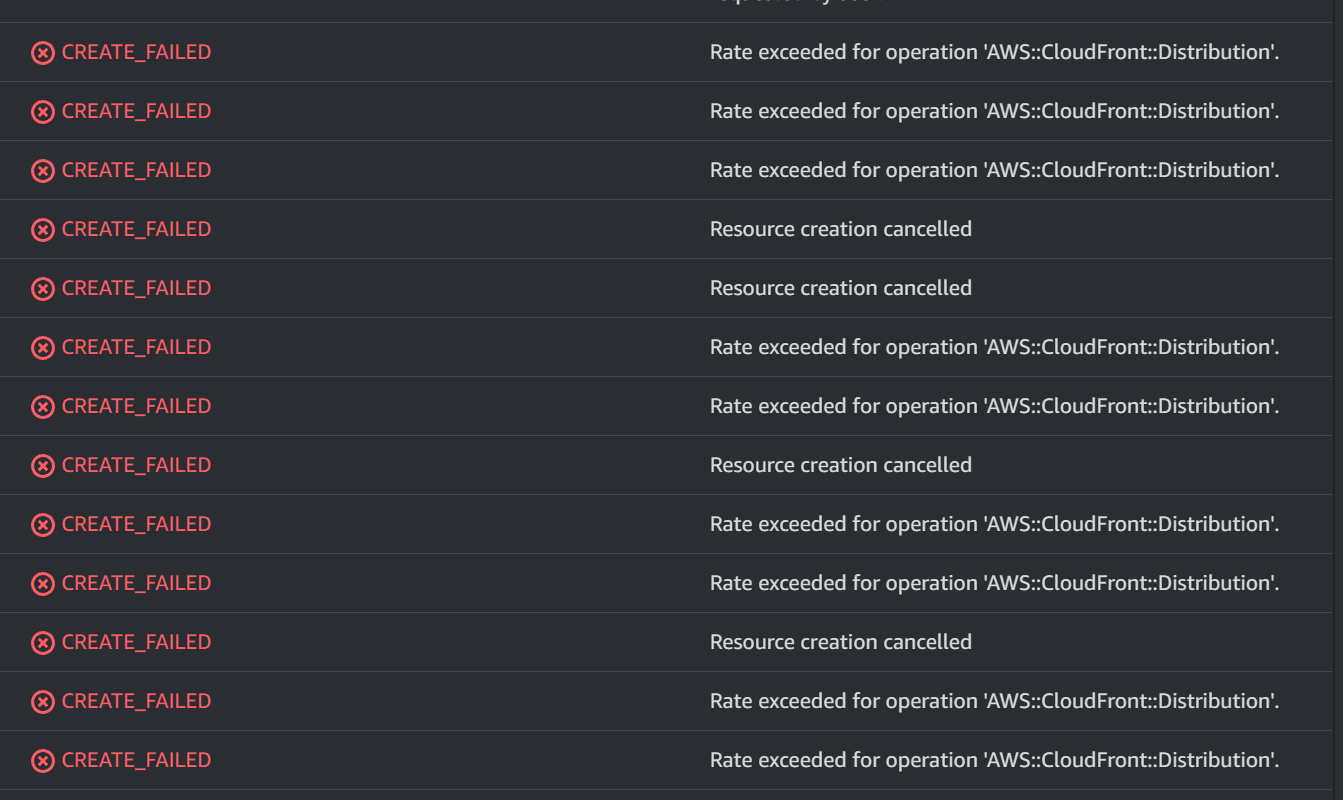Select 'Rate exceeded' message directly above first cancelled row

tap(995, 170)
